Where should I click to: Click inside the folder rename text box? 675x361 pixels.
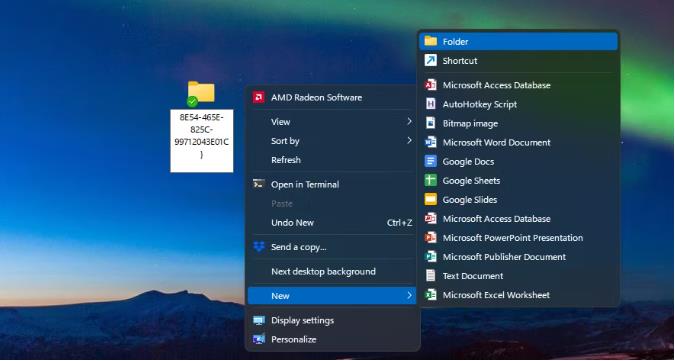tap(201, 141)
